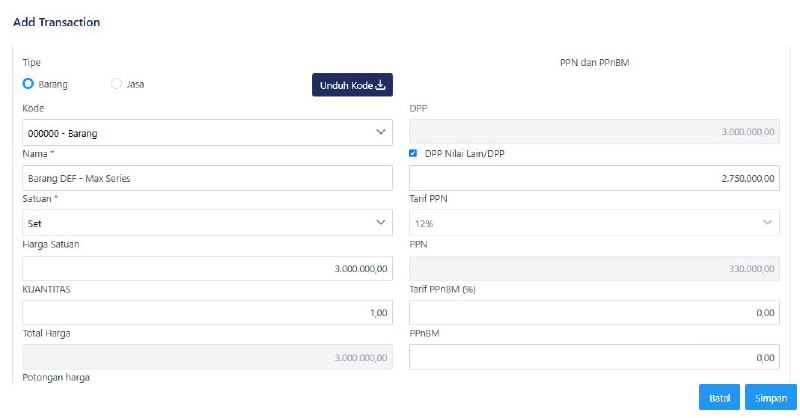Click the download icon on Unduh Kode
Screen dimensions: 800x418
(x=380, y=86)
